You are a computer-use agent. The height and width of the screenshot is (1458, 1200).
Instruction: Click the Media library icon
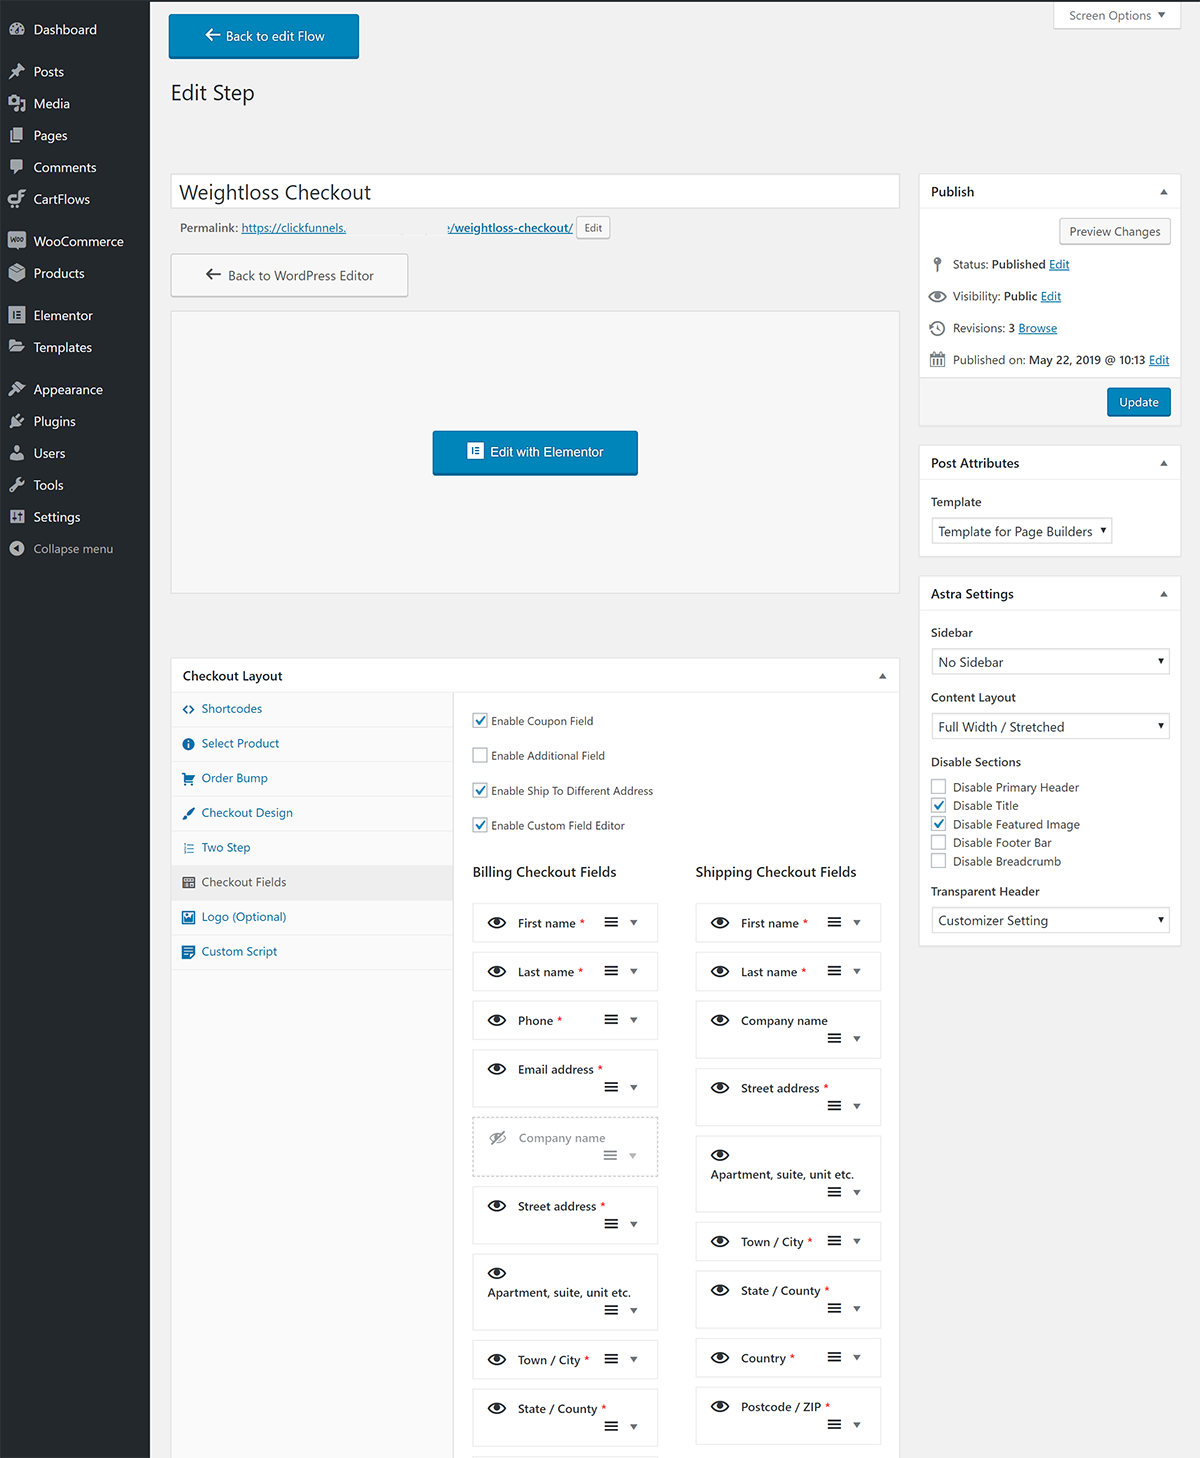(17, 104)
